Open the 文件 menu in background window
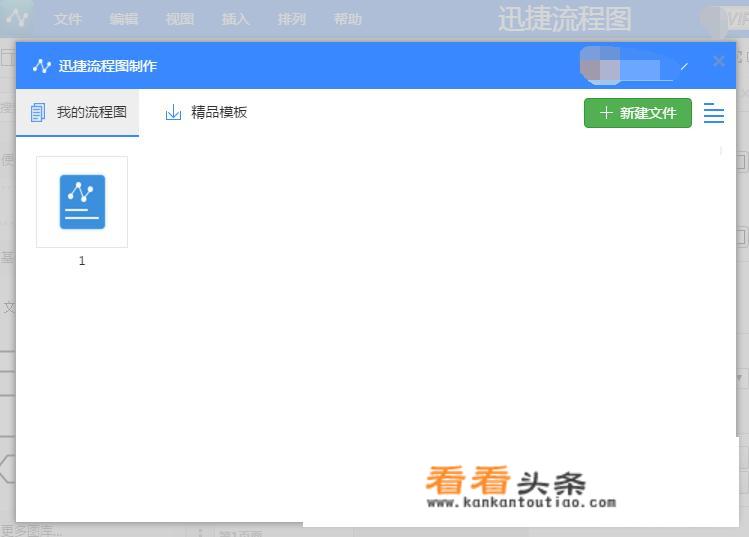This screenshot has height=537, width=749. pyautogui.click(x=68, y=20)
